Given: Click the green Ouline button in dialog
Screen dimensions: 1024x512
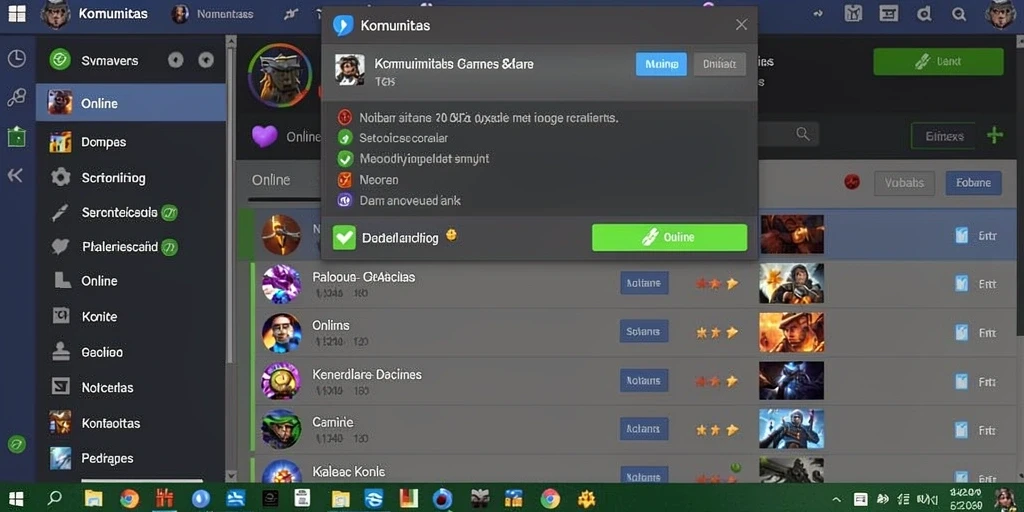Looking at the screenshot, I should 669,238.
